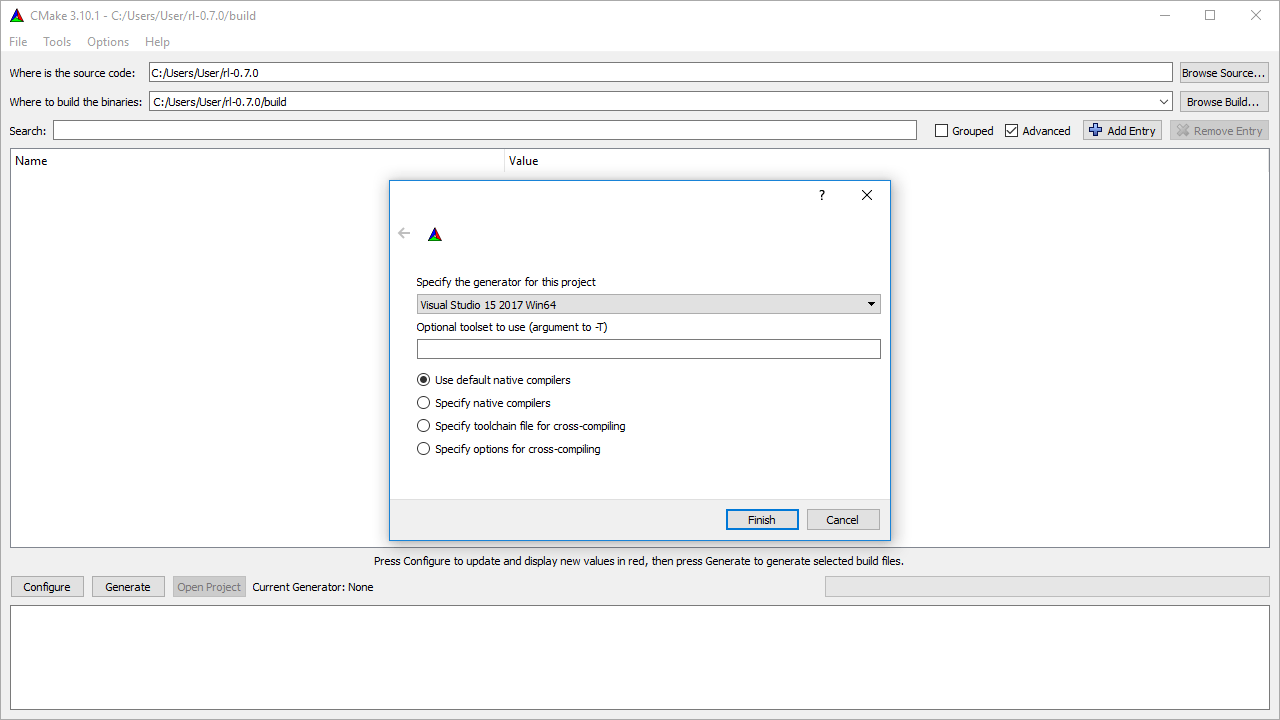Open the generator dropdown showing Visual Studio 15
This screenshot has height=720, width=1280.
click(x=871, y=303)
